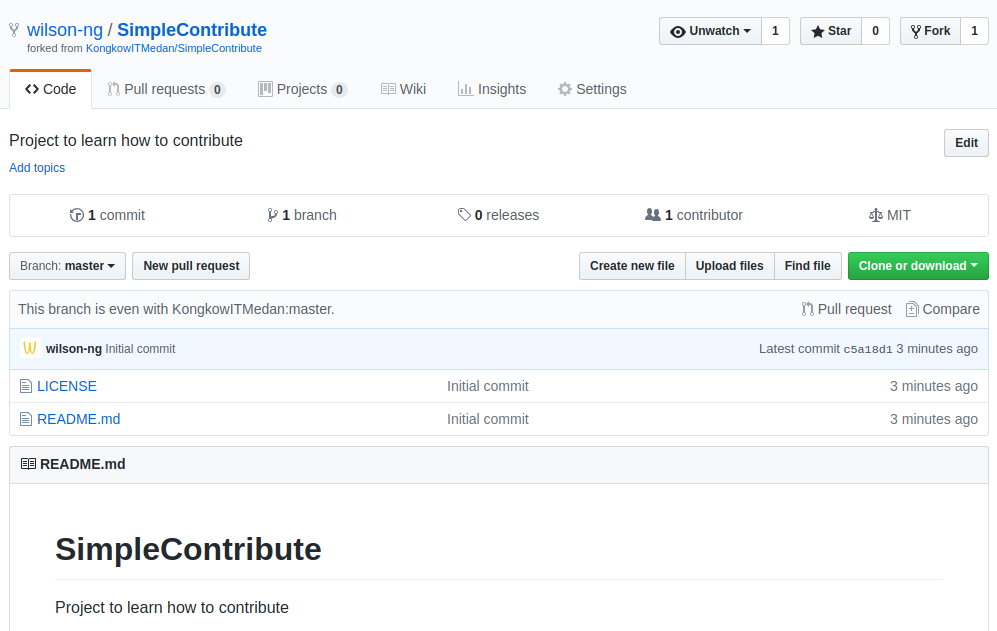The image size is (997, 631).
Task: Click the book icon in README.md header
Action: tap(28, 464)
